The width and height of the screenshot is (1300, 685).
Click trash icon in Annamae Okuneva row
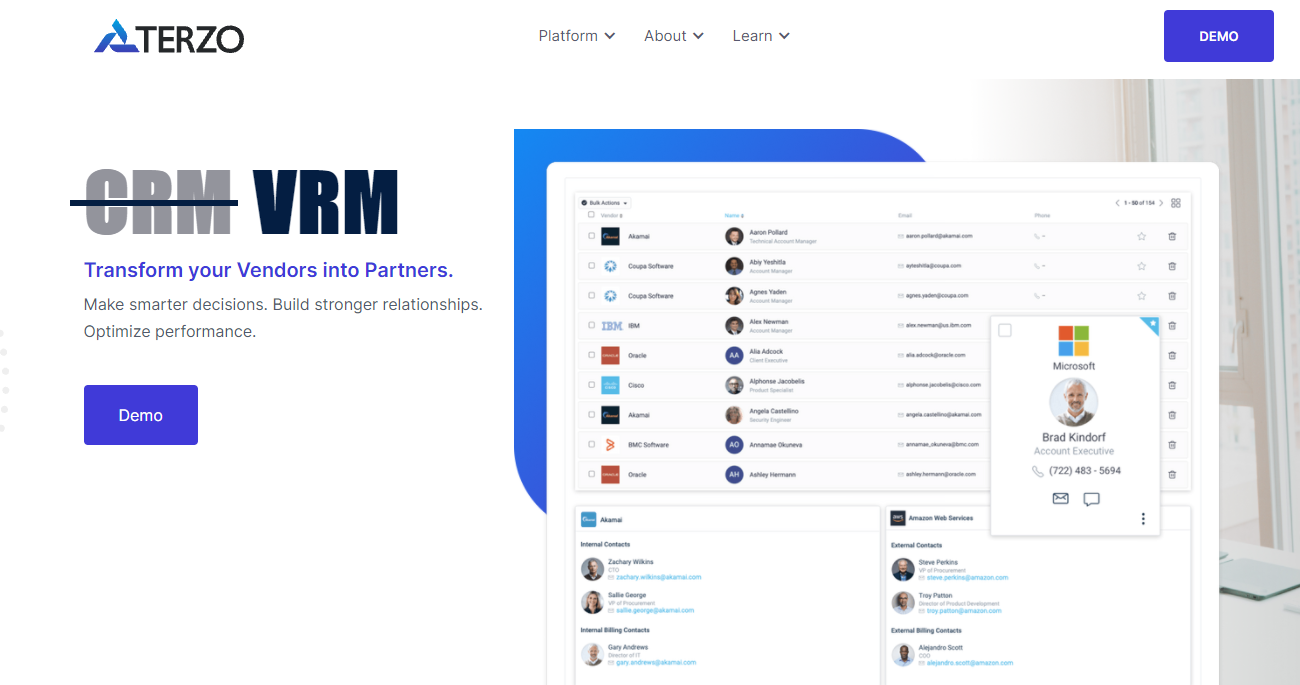click(1172, 445)
